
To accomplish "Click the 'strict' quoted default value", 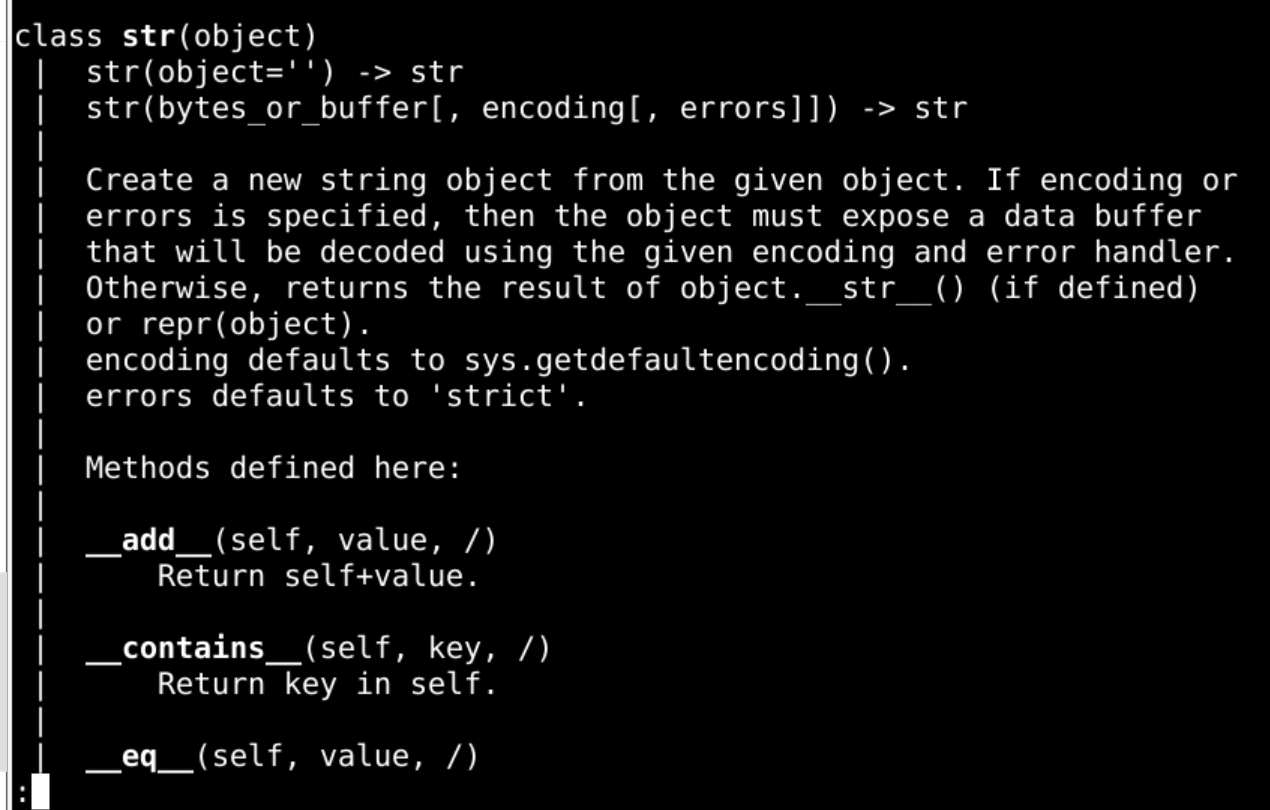I will coord(507,396).
